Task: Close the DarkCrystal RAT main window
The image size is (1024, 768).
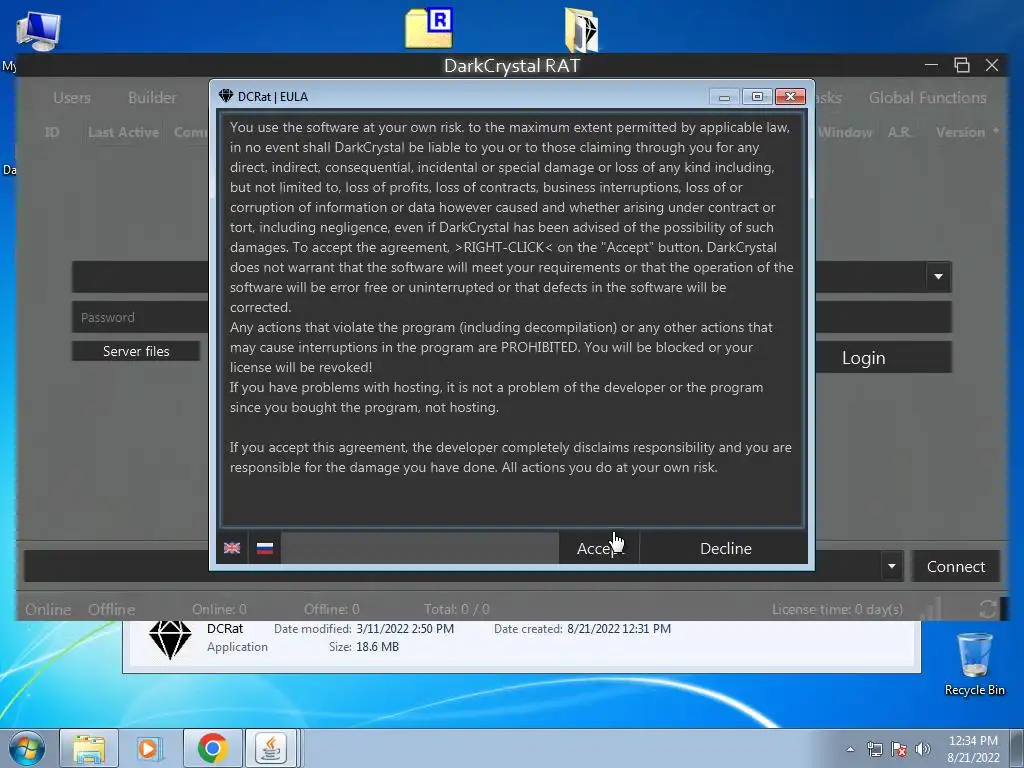Action: click(992, 65)
